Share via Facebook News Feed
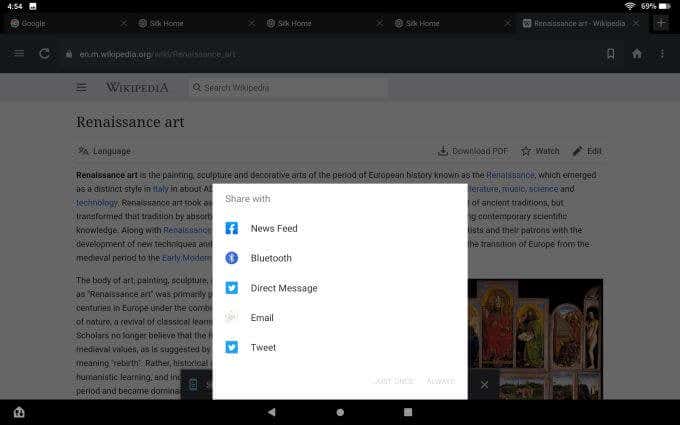Screen dimensions: 680x425 click(340, 229)
